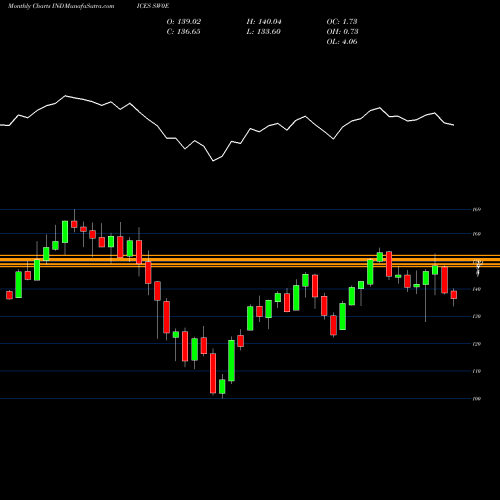500x500 pixels.
Task: Select the lowest green candle at chart bottom
Action: [222, 386]
